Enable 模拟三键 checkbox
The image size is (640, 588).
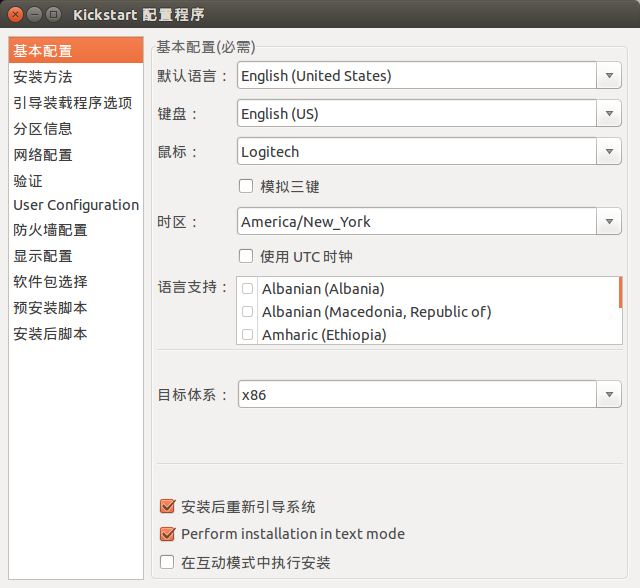(x=246, y=186)
